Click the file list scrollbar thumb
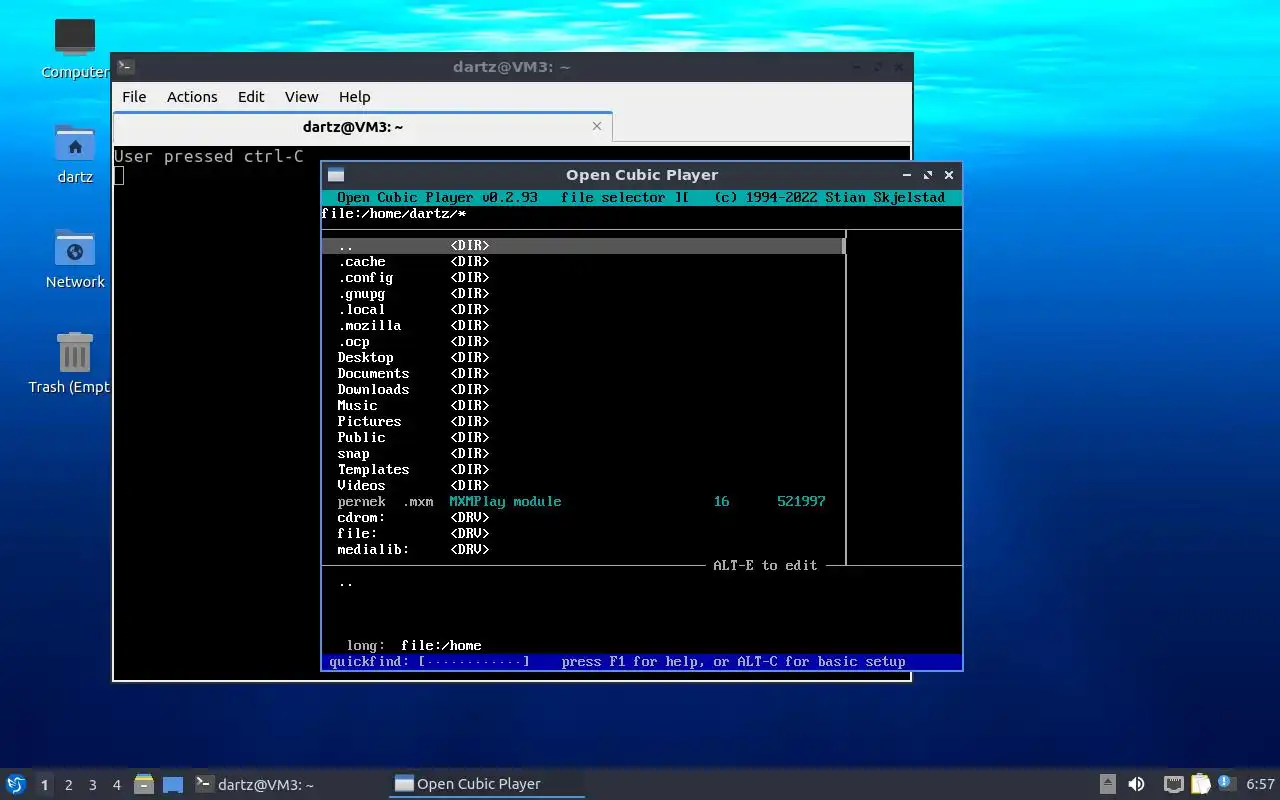 [845, 246]
